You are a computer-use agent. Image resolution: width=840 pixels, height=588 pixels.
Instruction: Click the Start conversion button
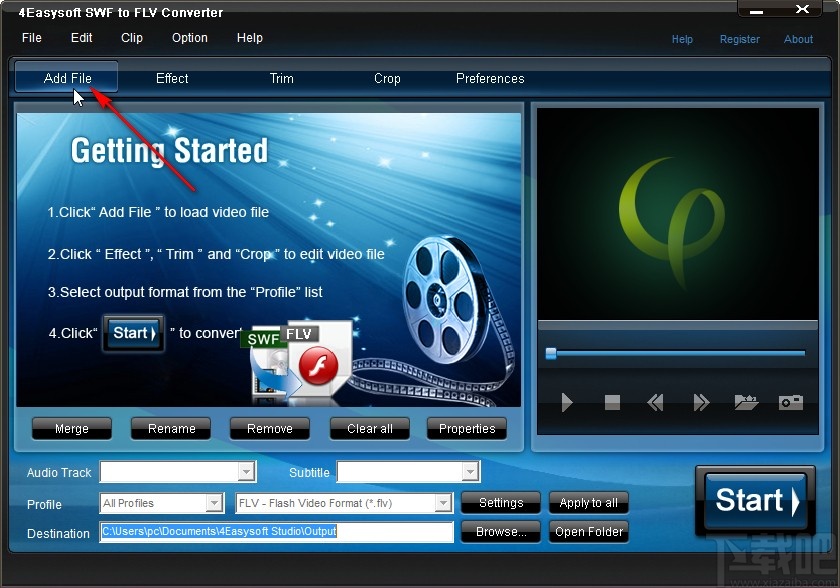[x=755, y=501]
